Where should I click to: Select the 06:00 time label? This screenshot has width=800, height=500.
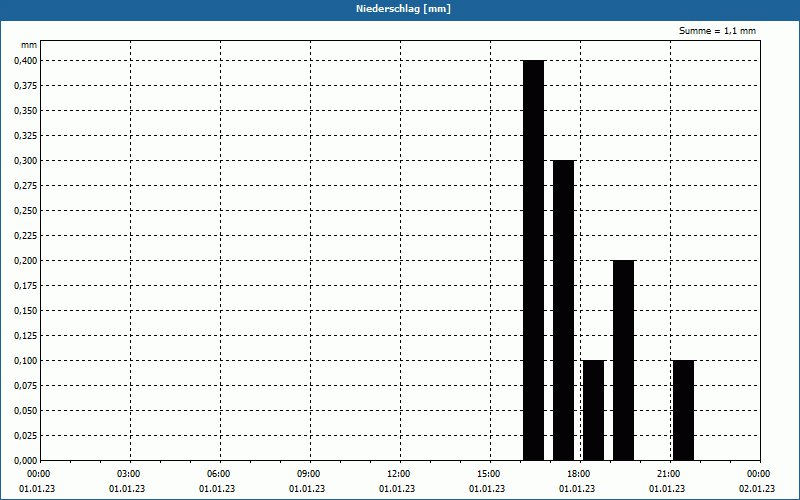tap(219, 474)
